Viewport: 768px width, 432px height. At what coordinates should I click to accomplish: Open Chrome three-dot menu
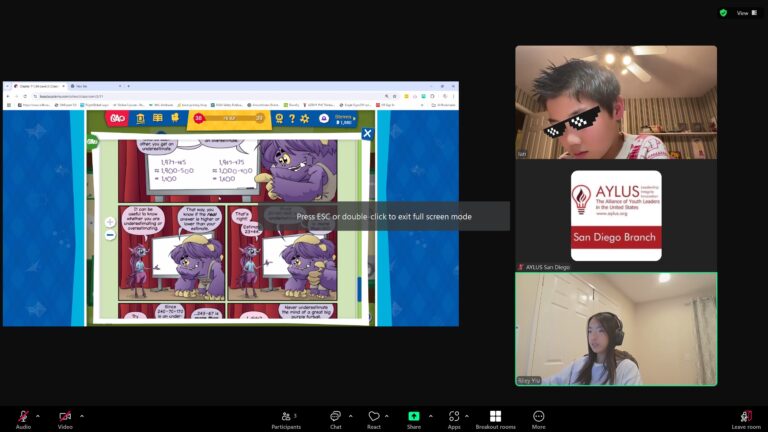tap(453, 96)
